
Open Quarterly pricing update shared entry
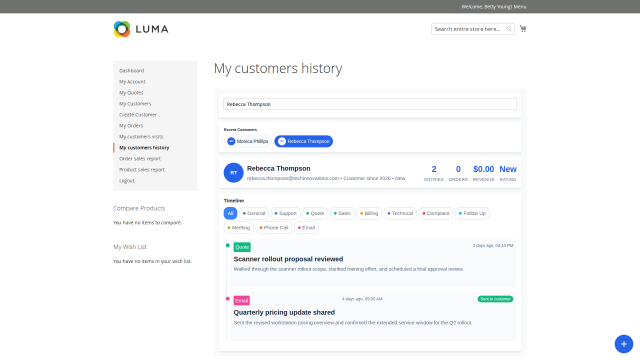click(x=284, y=312)
